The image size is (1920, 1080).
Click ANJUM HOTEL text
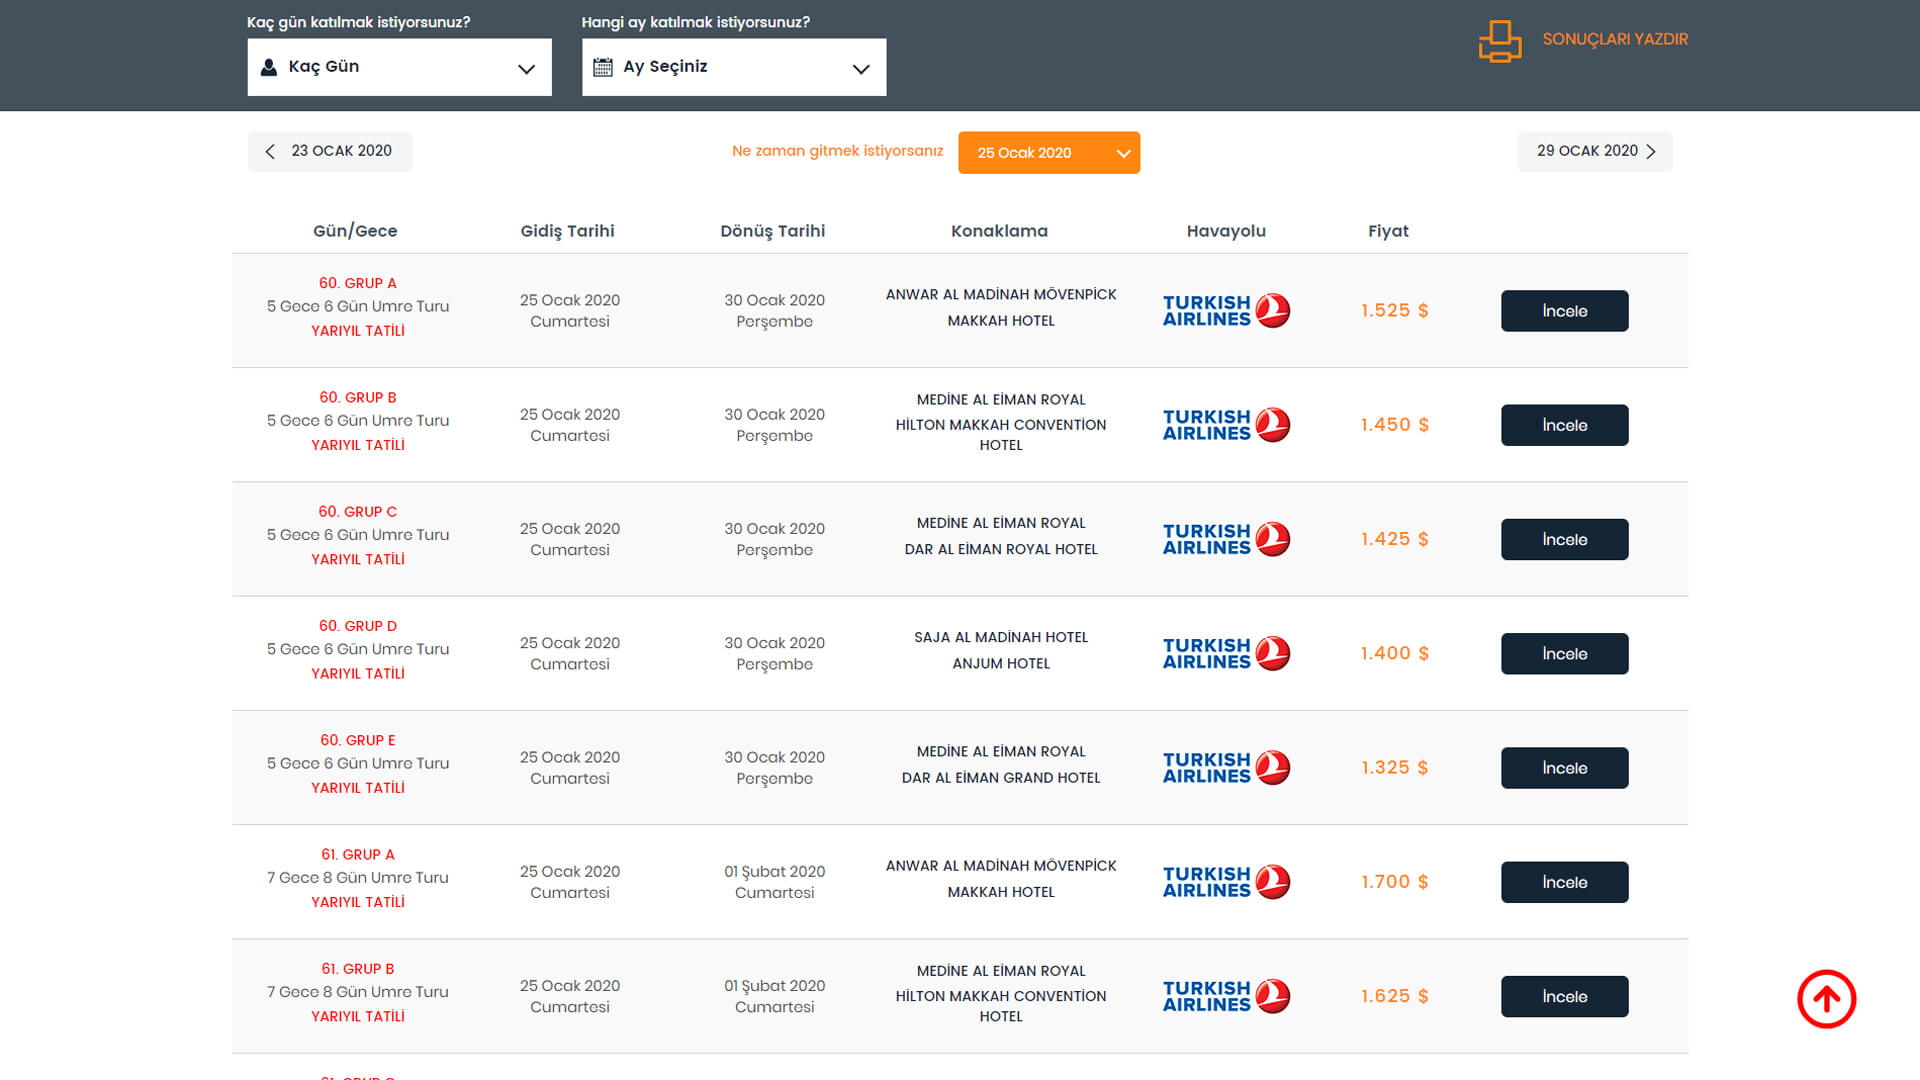point(1001,663)
